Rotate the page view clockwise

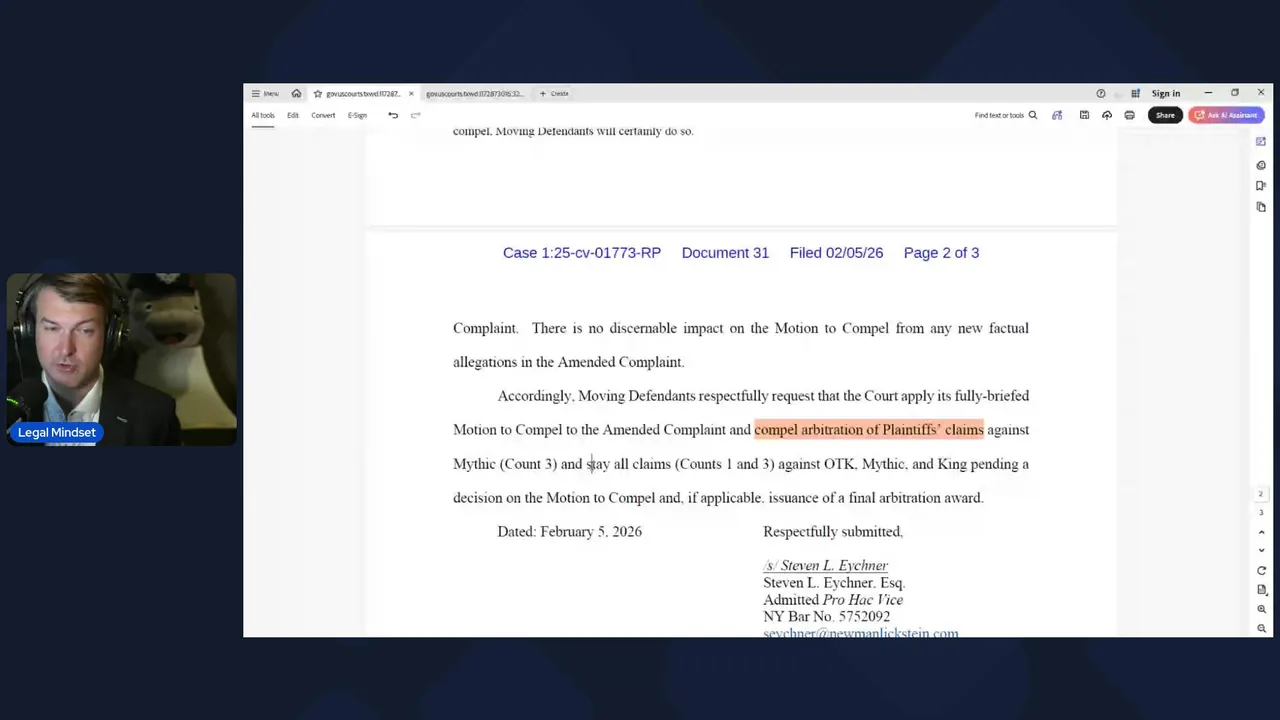click(x=1261, y=571)
